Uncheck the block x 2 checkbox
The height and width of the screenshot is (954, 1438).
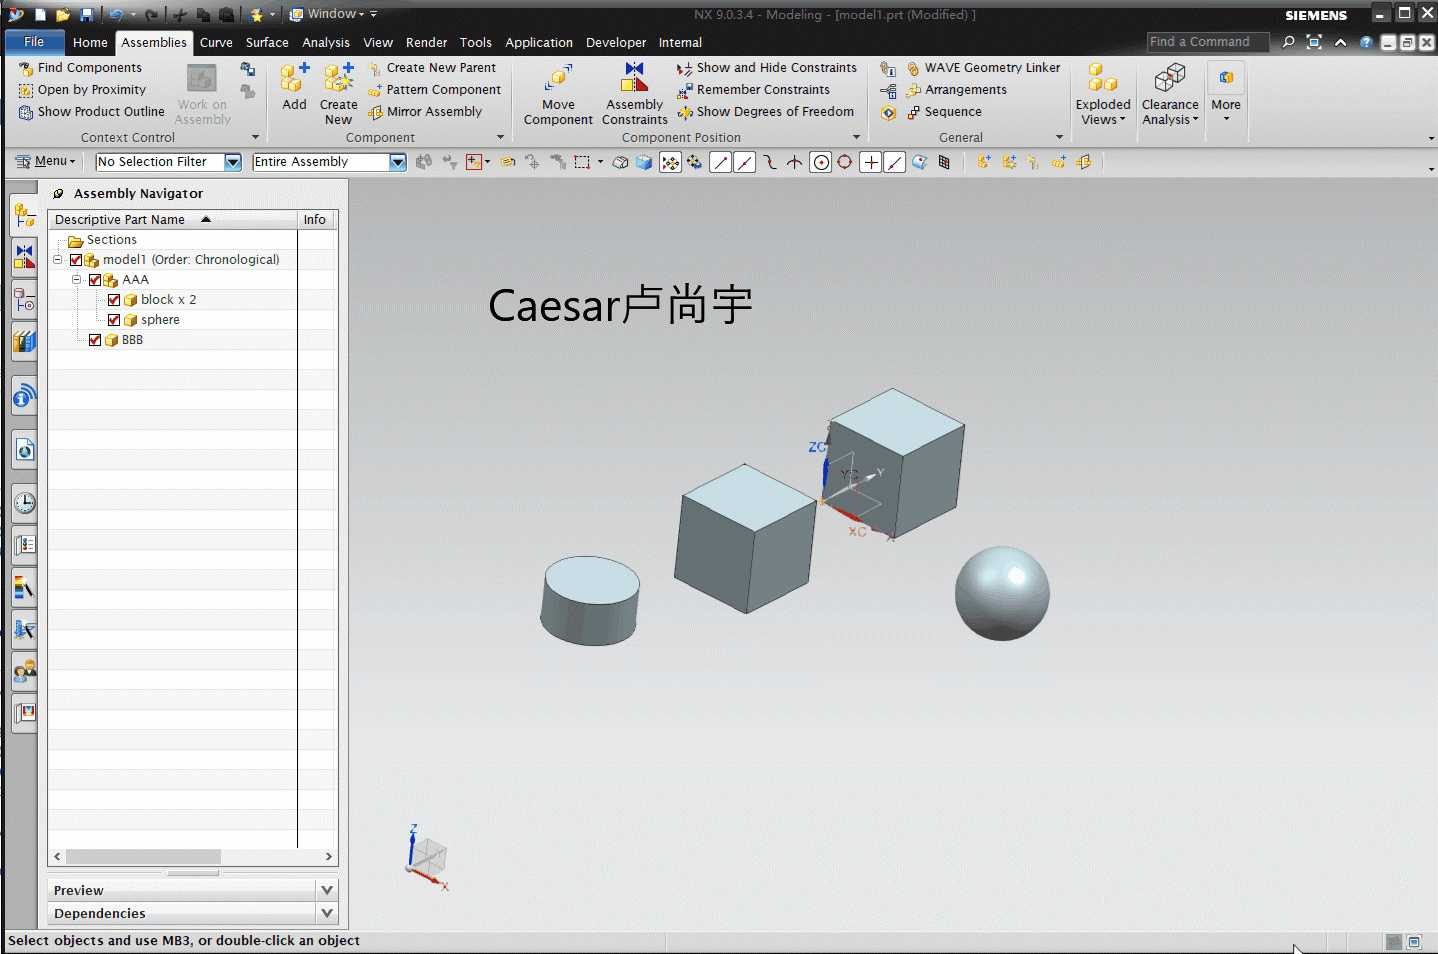tap(114, 300)
